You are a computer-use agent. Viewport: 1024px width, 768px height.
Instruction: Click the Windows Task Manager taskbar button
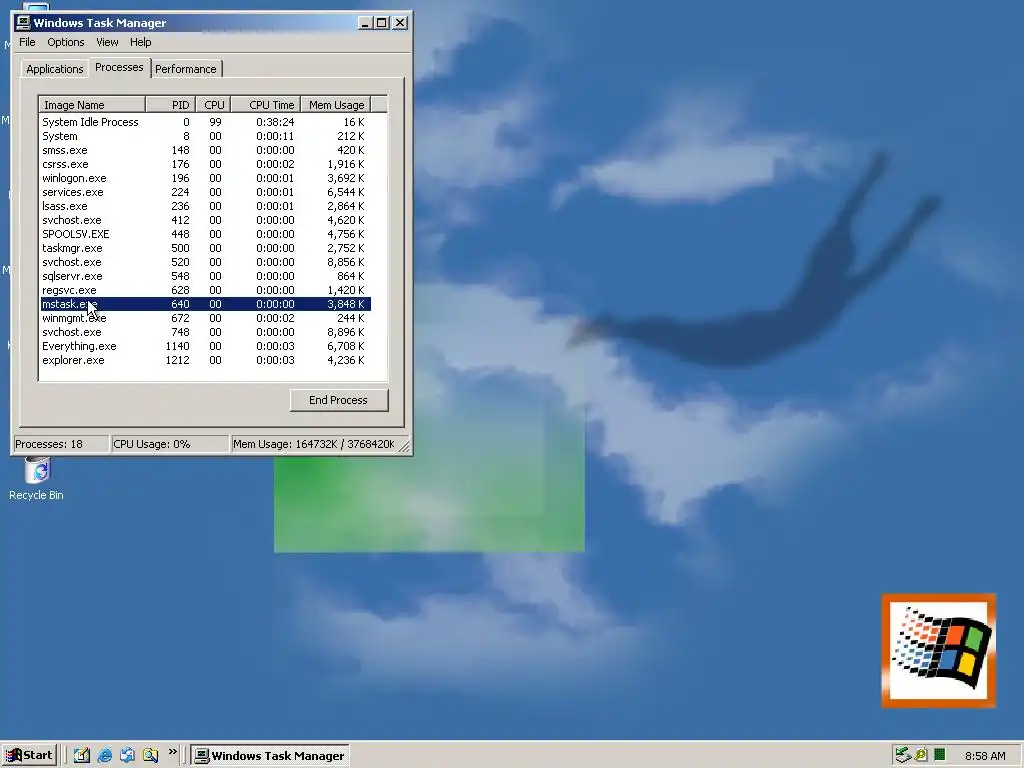click(x=270, y=756)
